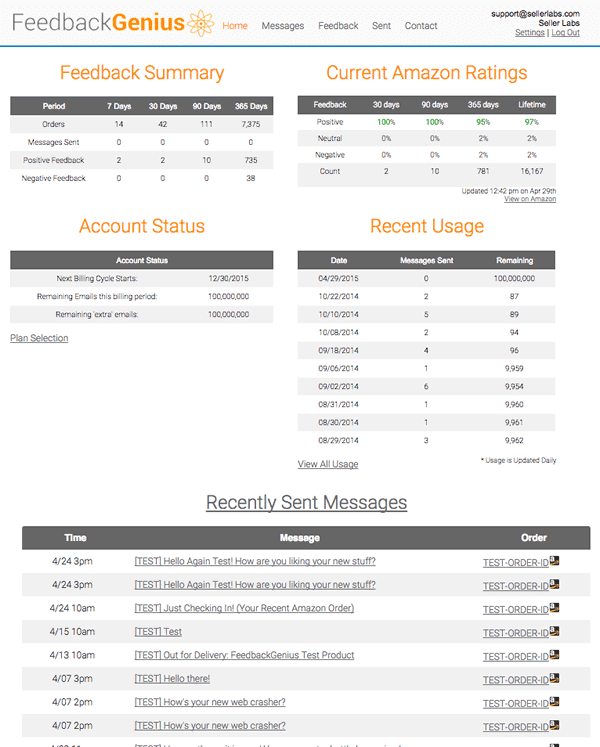The width and height of the screenshot is (600, 747).
Task: Select the 111 orders cell
Action: [x=206, y=124]
